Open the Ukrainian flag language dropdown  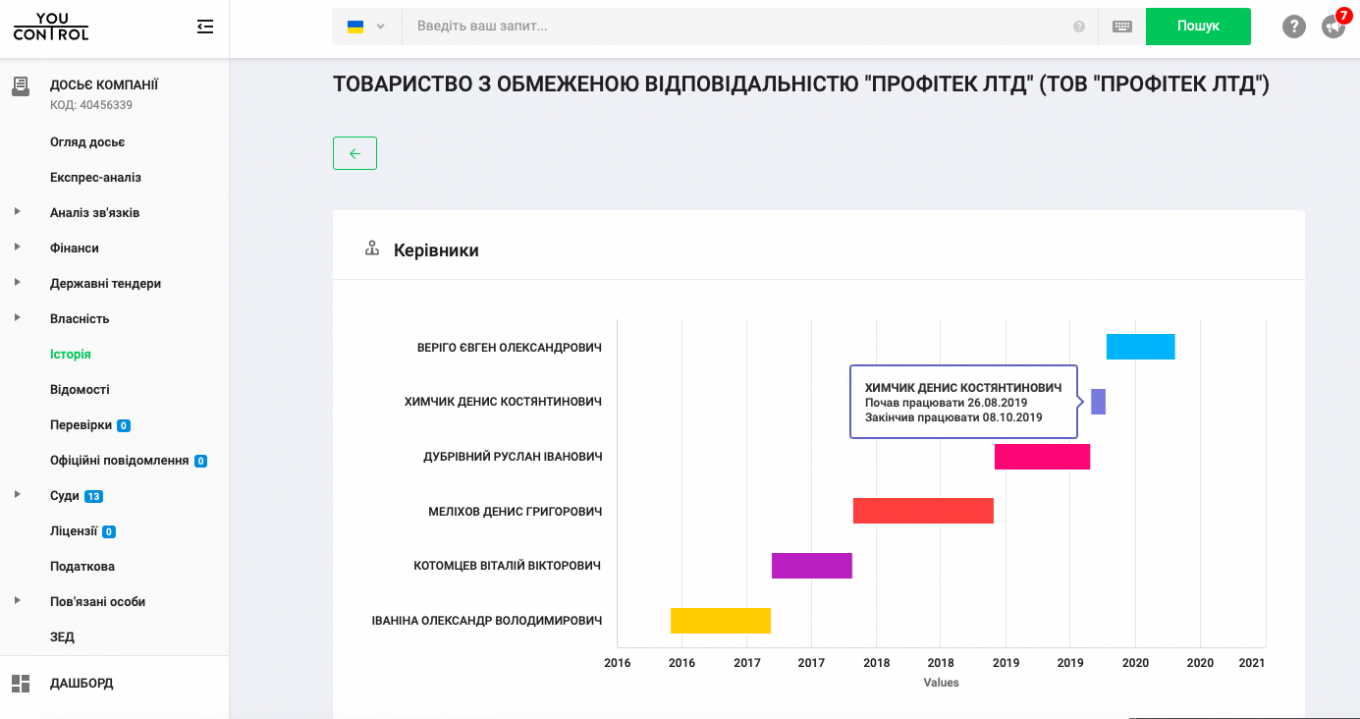click(x=366, y=27)
